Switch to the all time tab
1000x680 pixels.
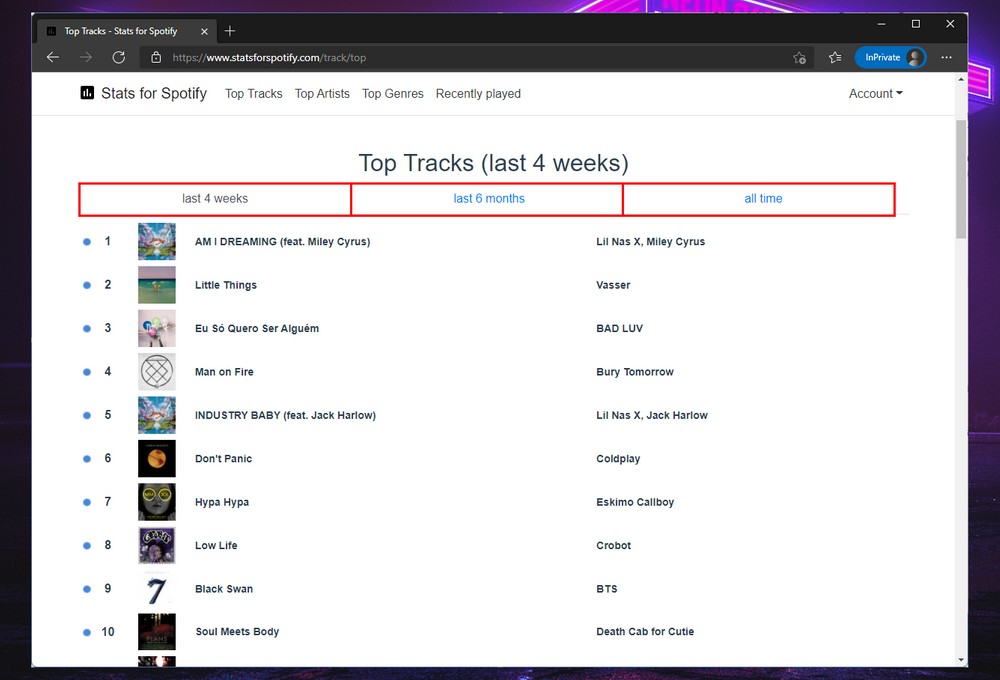(763, 199)
